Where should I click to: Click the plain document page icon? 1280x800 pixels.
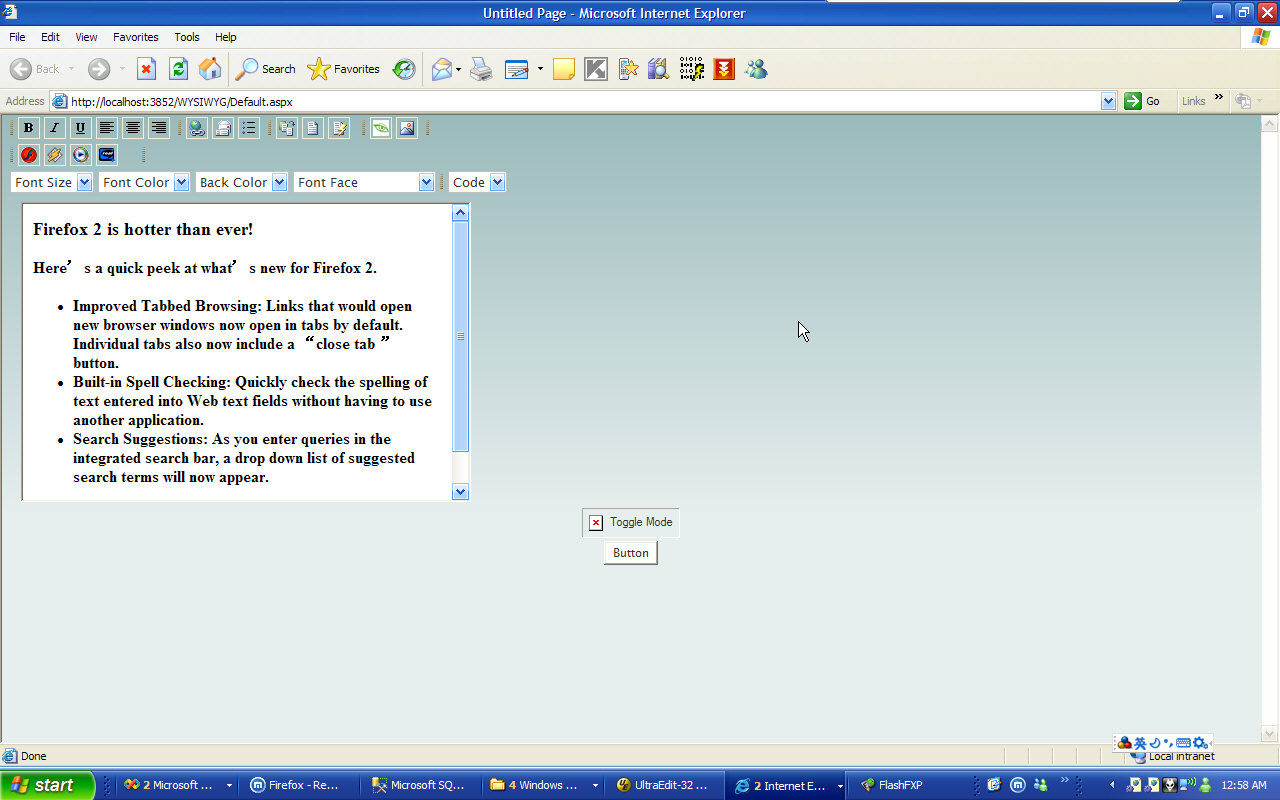313,128
